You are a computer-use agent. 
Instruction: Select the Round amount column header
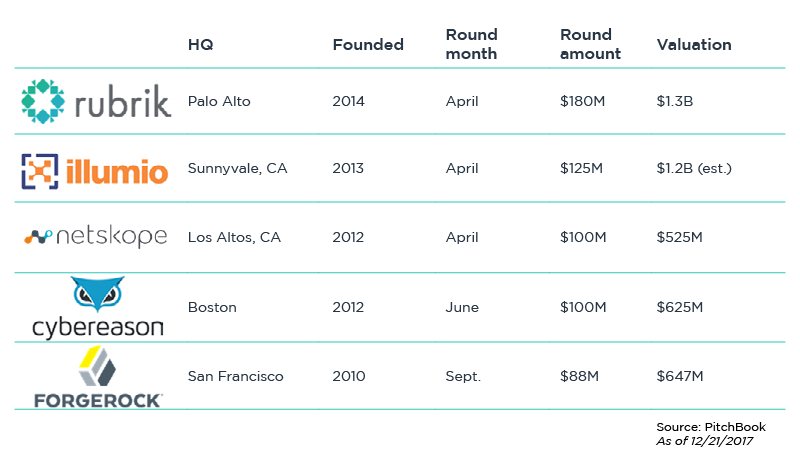590,44
